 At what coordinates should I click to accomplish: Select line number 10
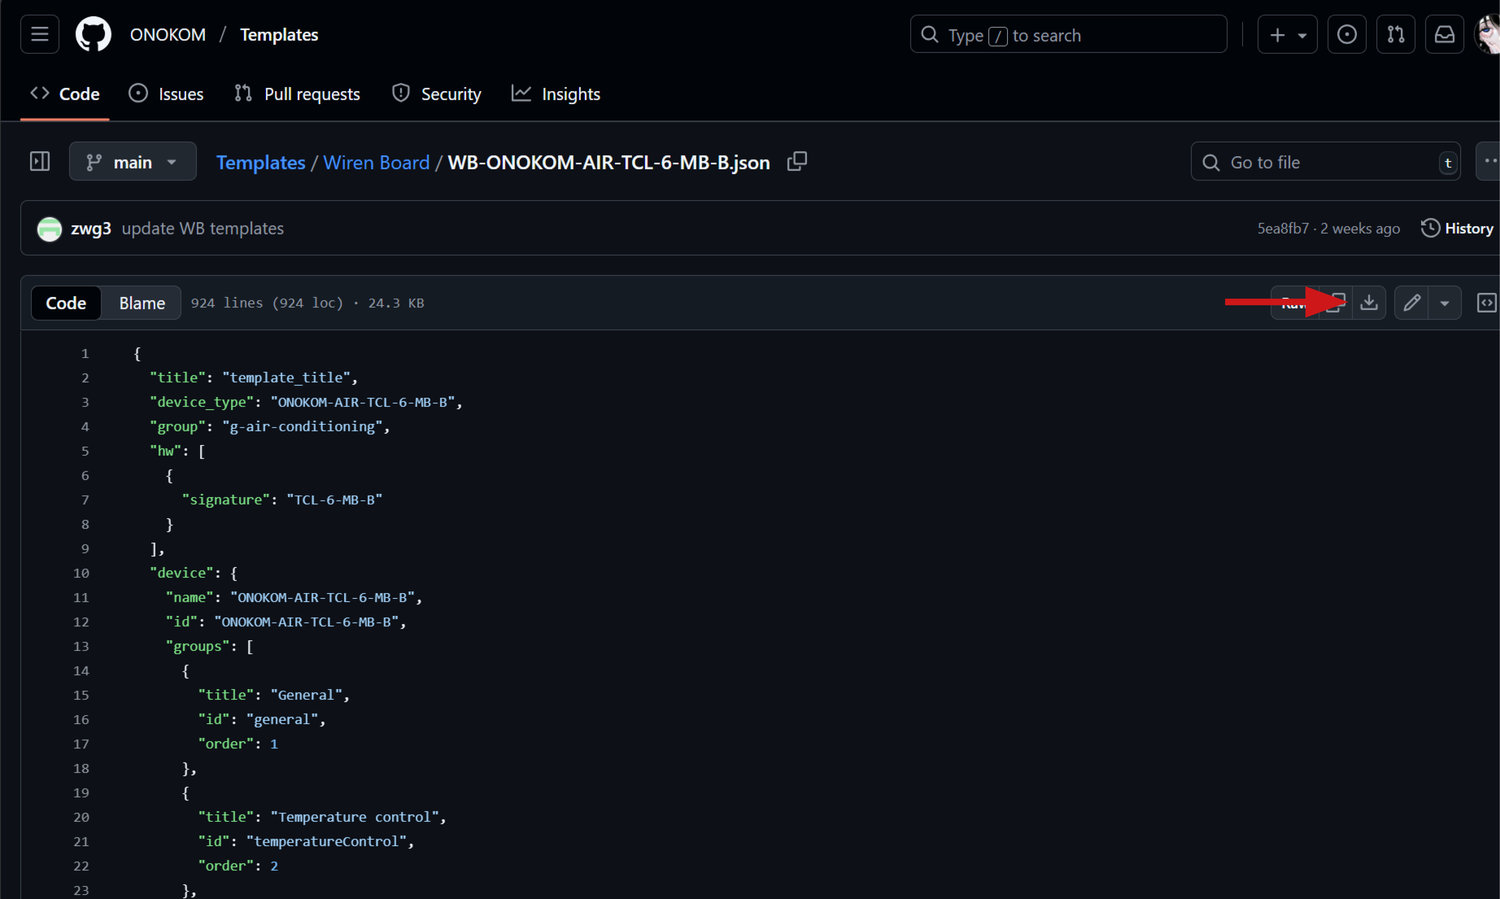point(81,573)
